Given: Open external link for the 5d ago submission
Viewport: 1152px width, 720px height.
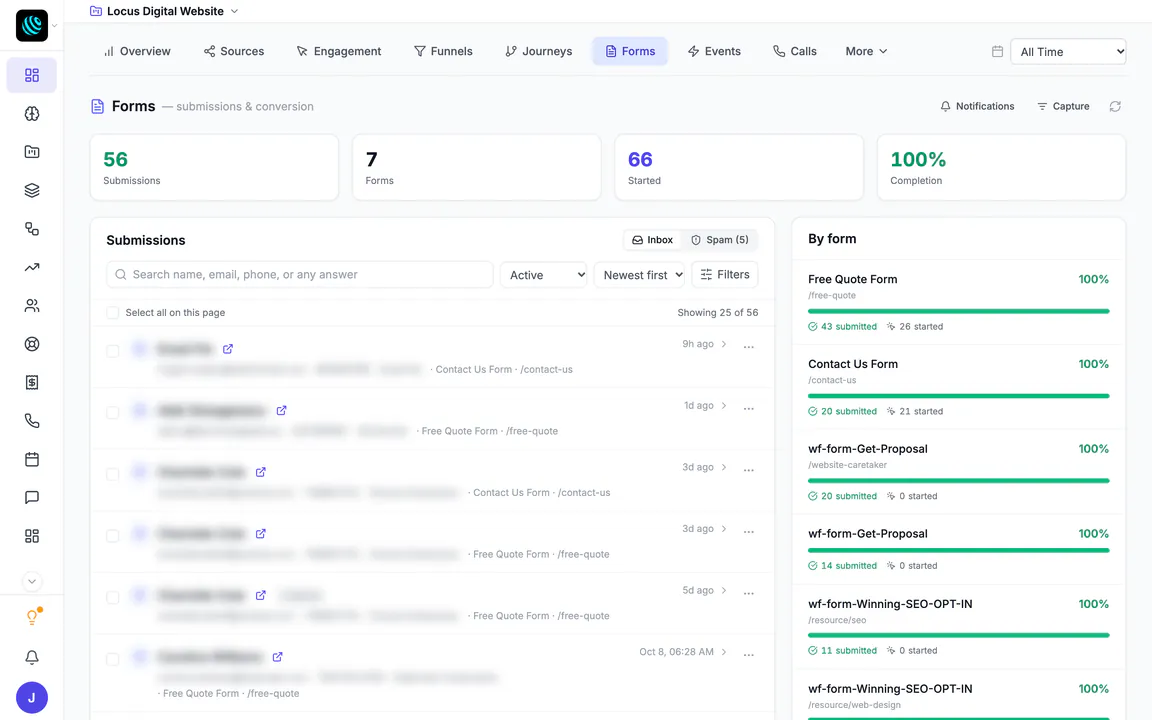Looking at the screenshot, I should (261, 595).
